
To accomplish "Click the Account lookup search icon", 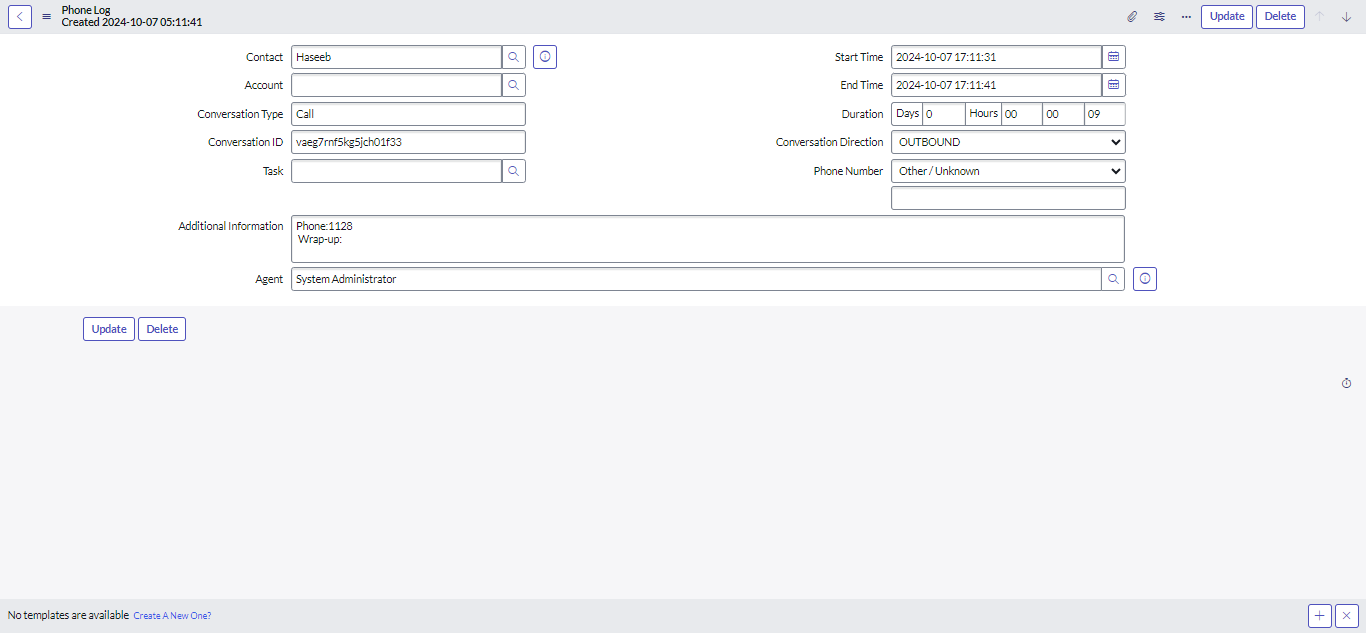I will [x=513, y=85].
